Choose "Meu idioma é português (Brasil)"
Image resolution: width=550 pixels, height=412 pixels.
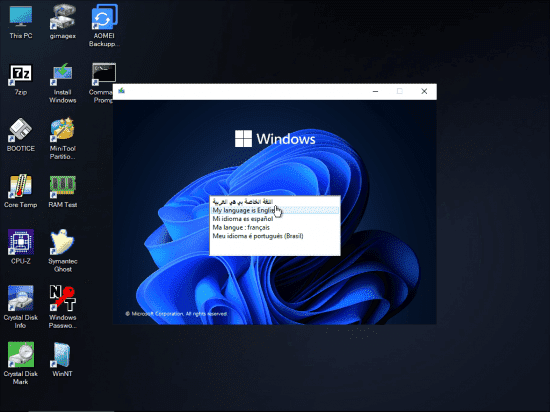[x=275, y=236]
